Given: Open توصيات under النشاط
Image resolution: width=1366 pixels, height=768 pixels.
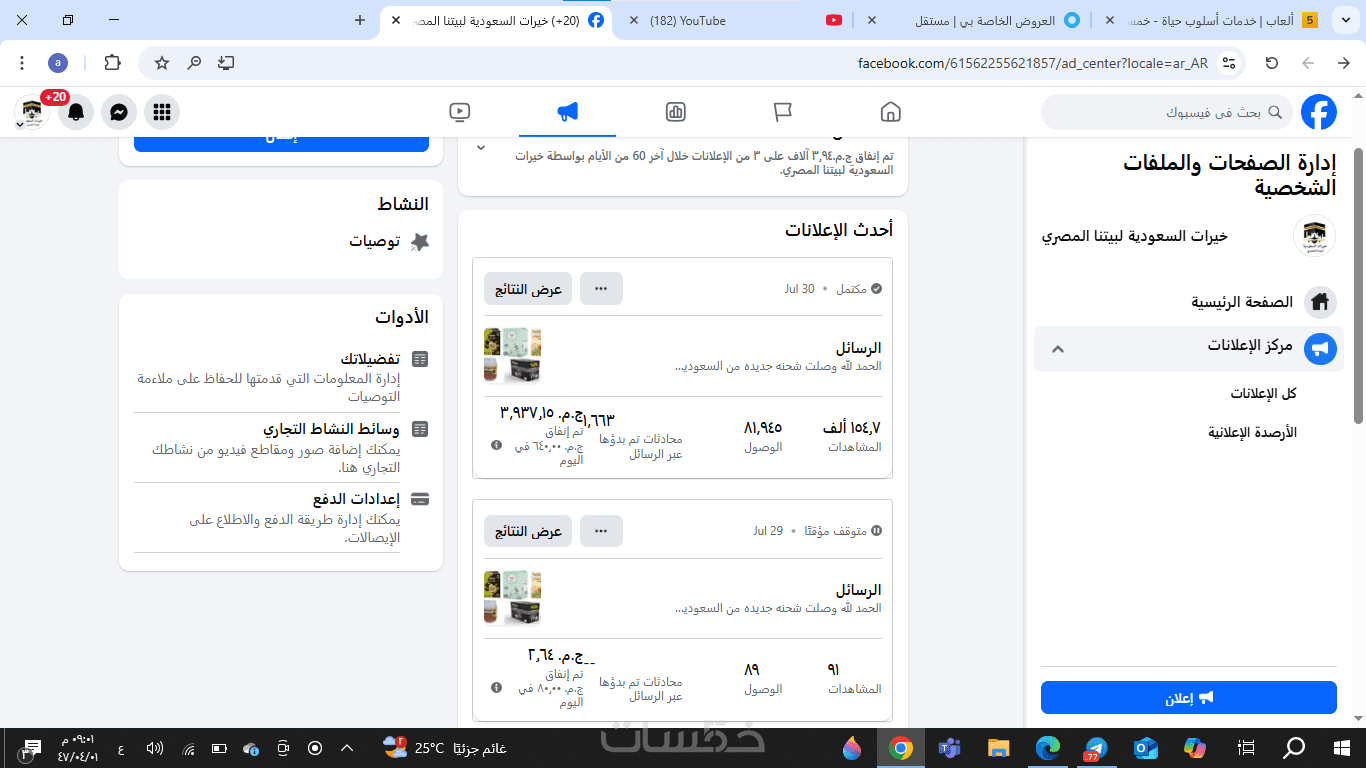Looking at the screenshot, I should 389,241.
